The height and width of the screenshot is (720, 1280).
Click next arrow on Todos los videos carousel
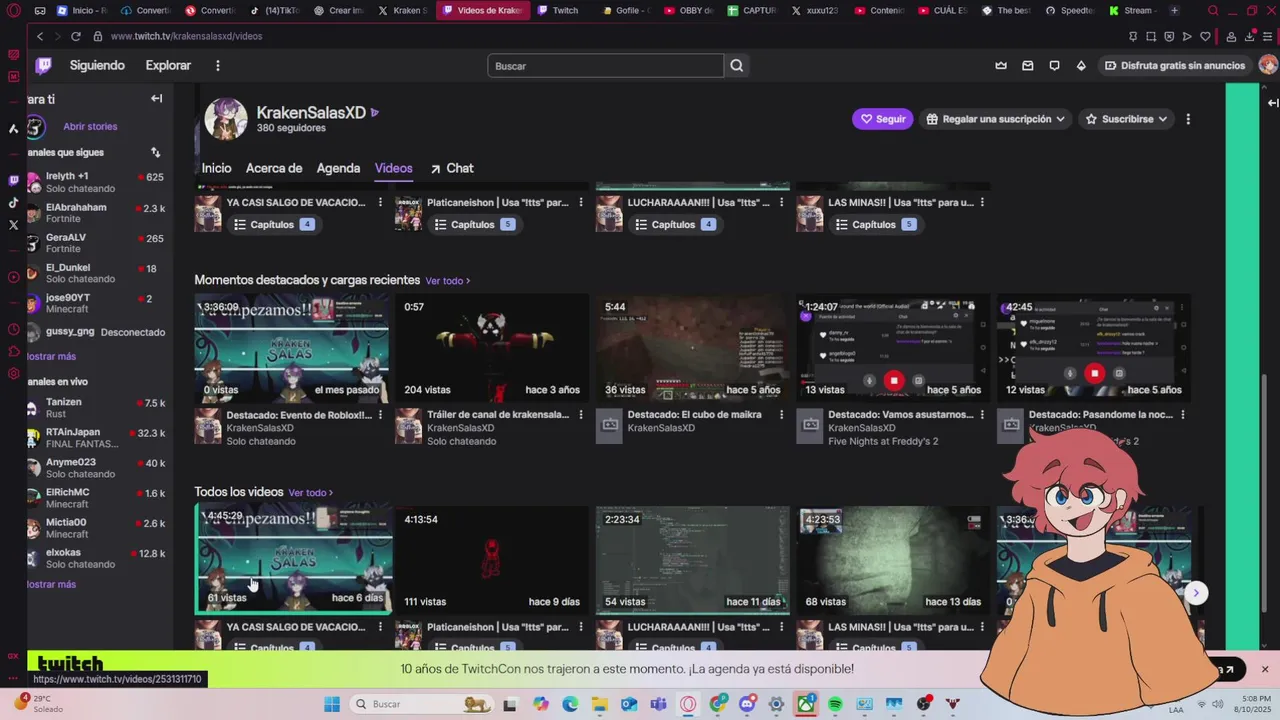pos(1195,593)
